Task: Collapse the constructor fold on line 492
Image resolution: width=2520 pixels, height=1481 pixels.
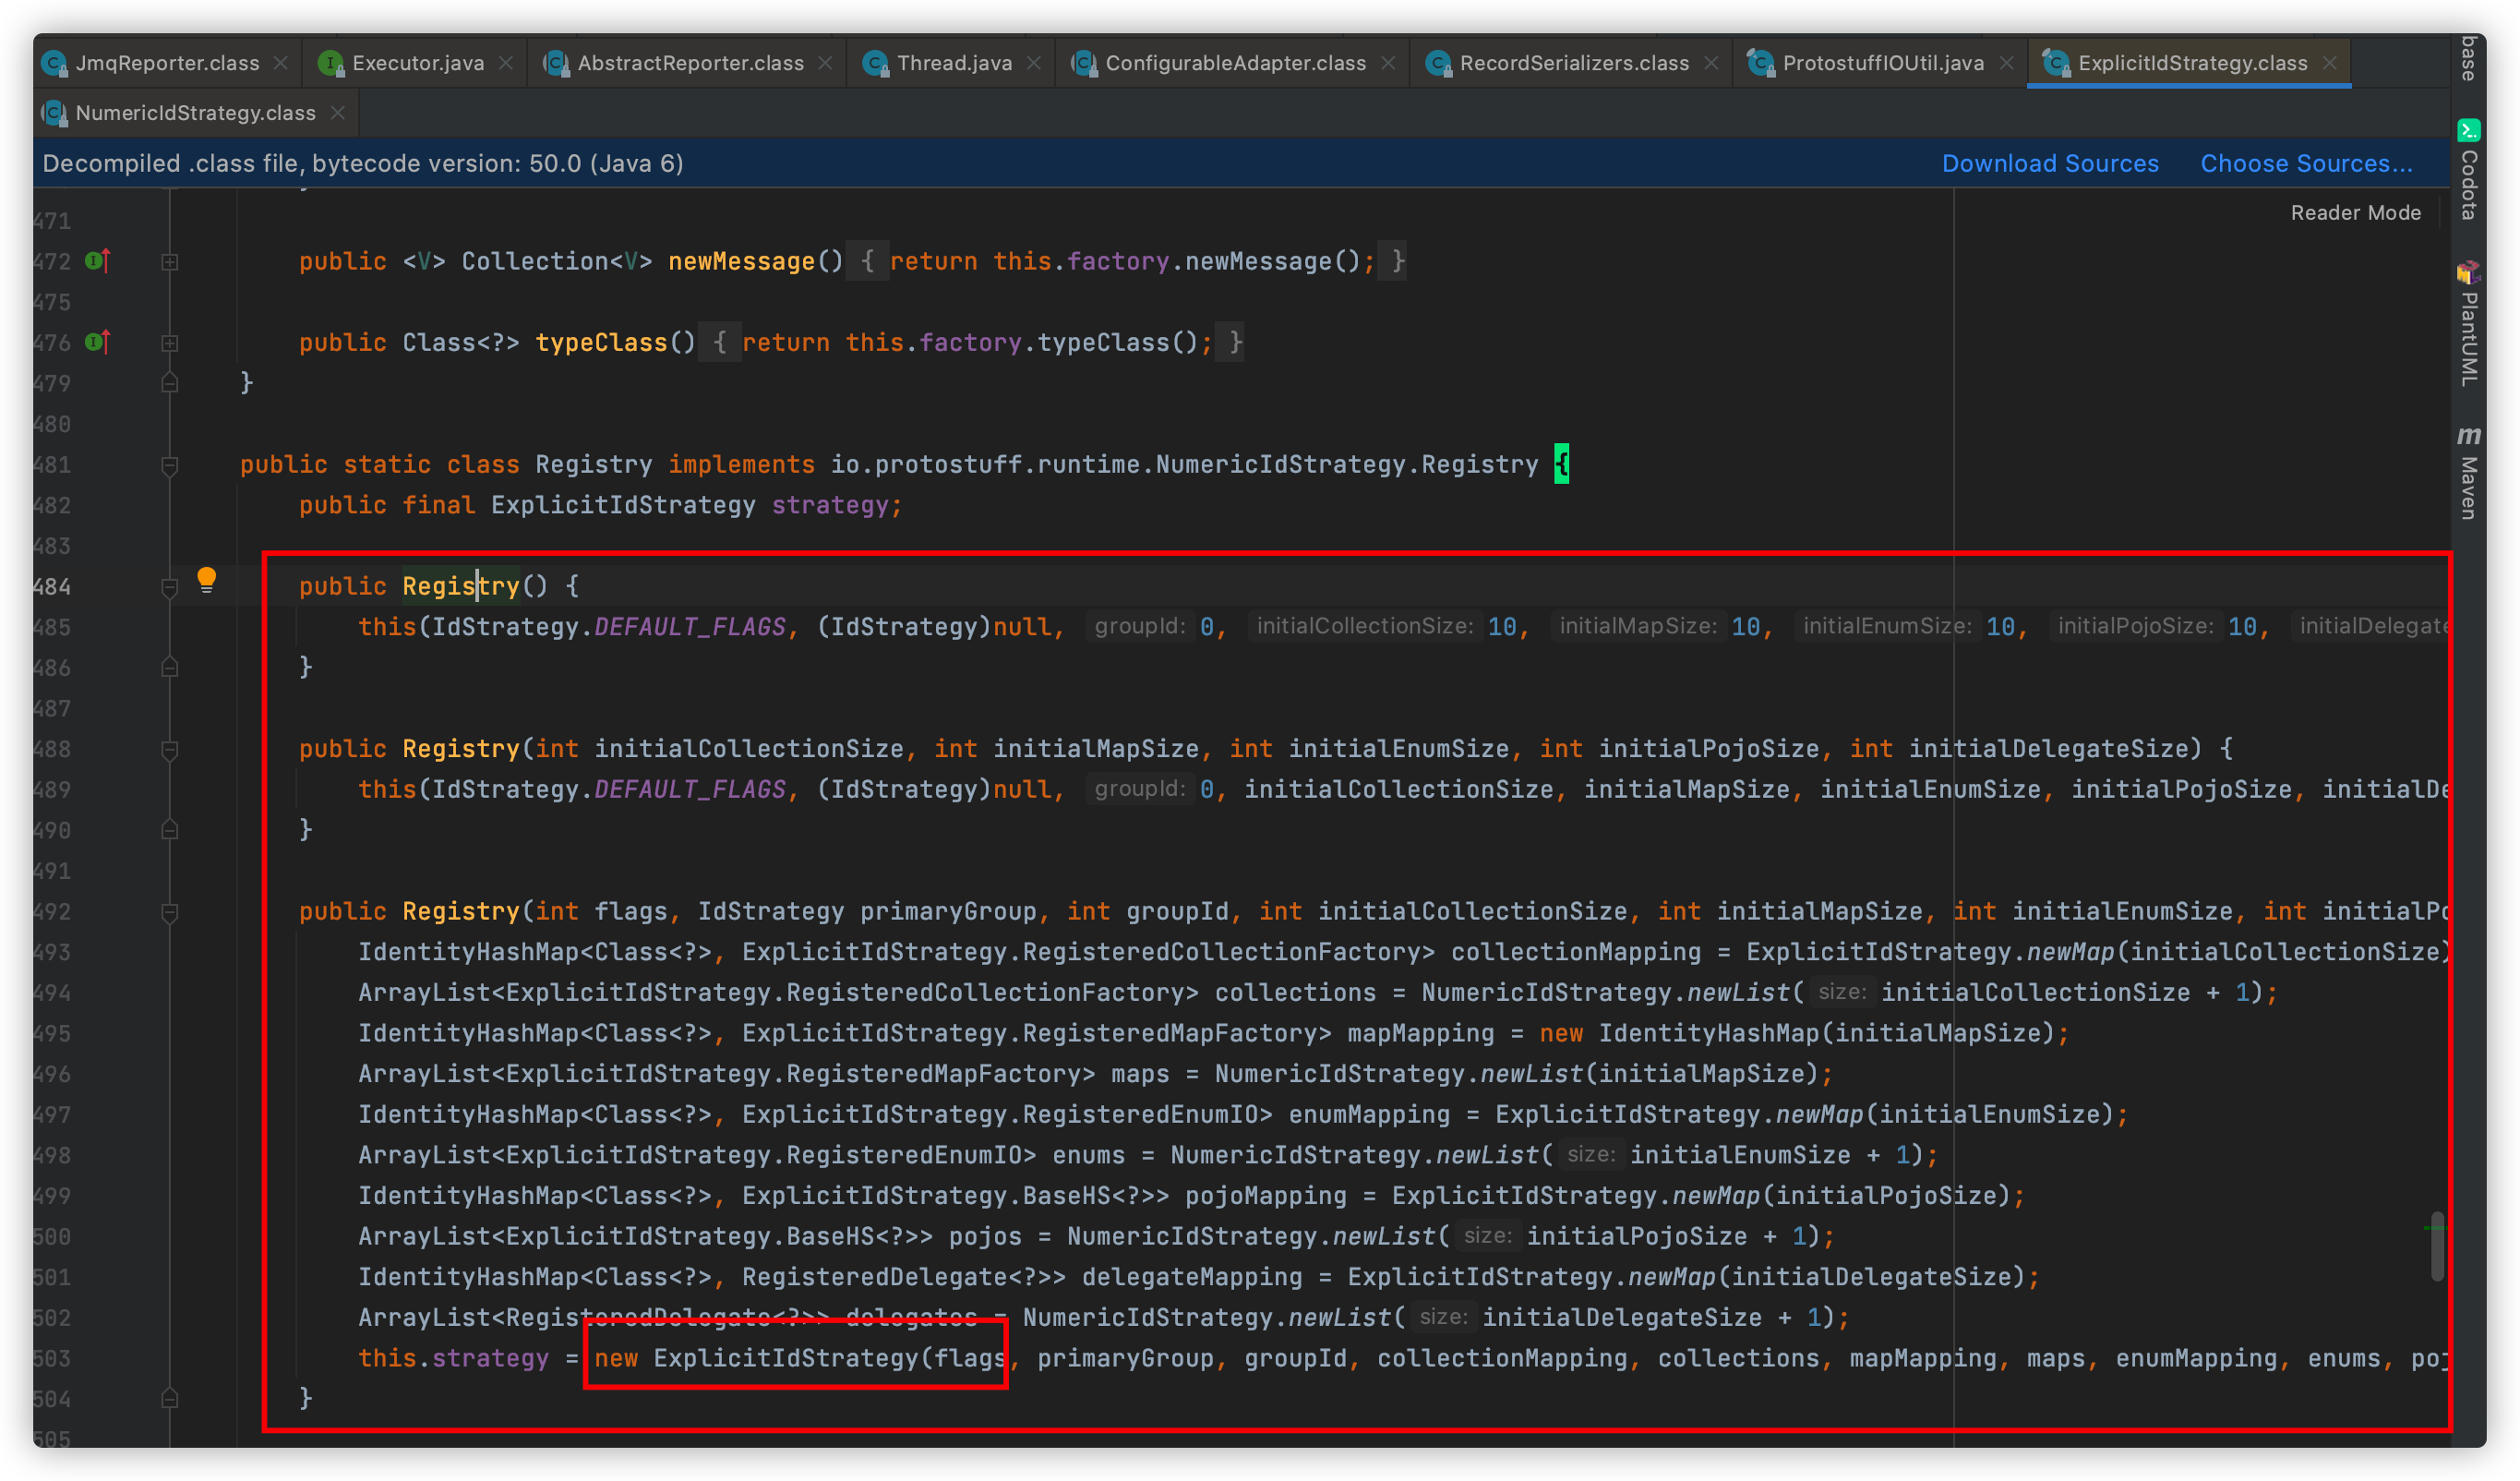Action: coord(170,912)
